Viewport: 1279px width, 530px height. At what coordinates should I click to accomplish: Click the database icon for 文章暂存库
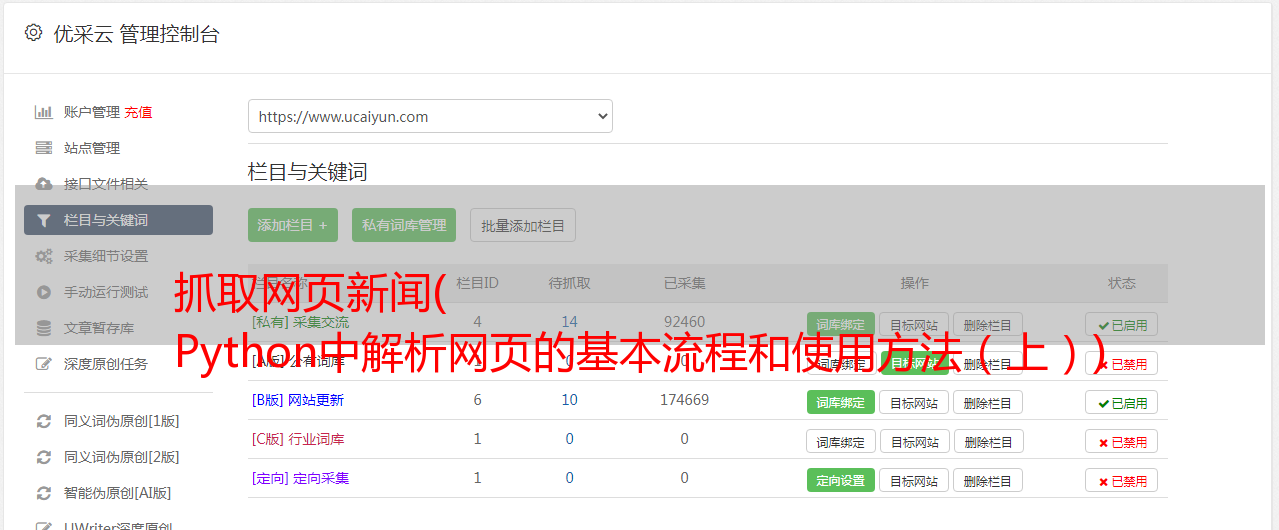44,328
